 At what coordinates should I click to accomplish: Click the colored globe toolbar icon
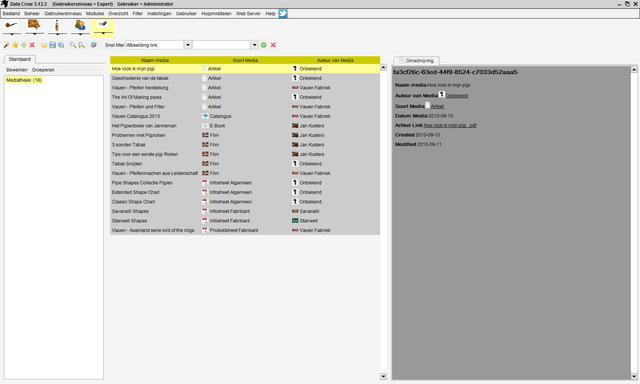(93, 45)
